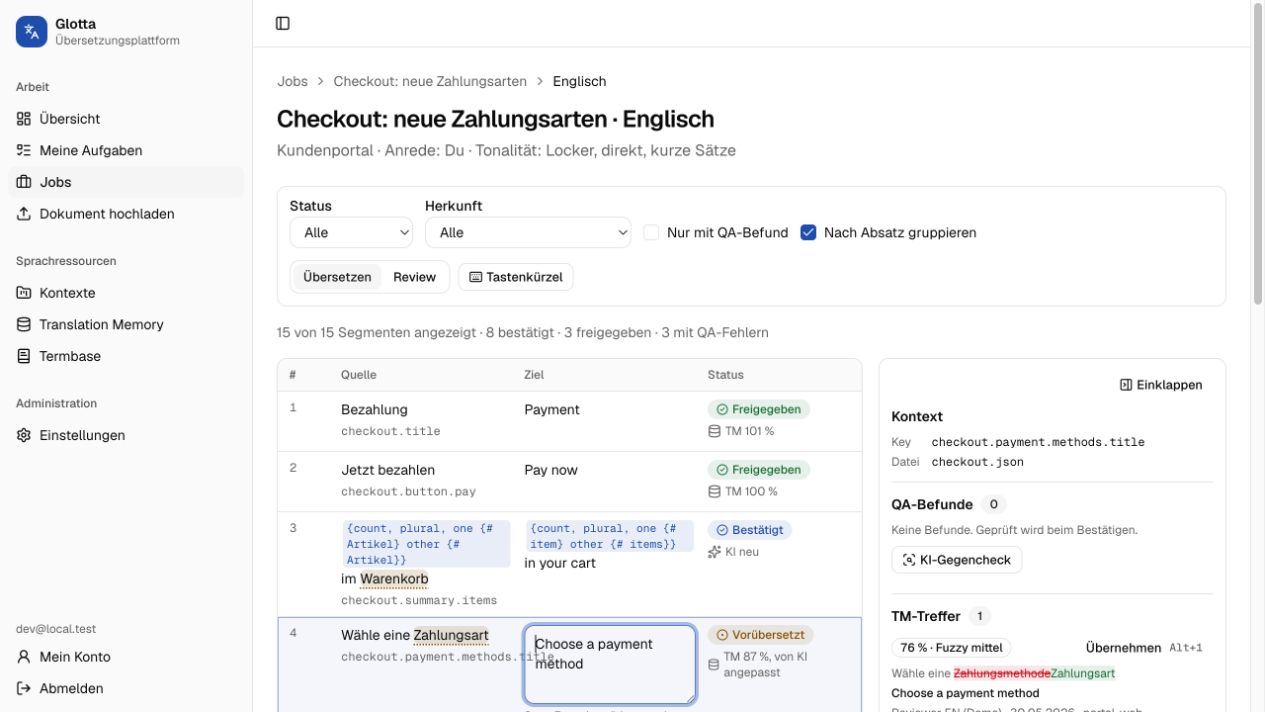Click the Übersicht dashboard icon
The width and height of the screenshot is (1265, 712).
(24, 118)
